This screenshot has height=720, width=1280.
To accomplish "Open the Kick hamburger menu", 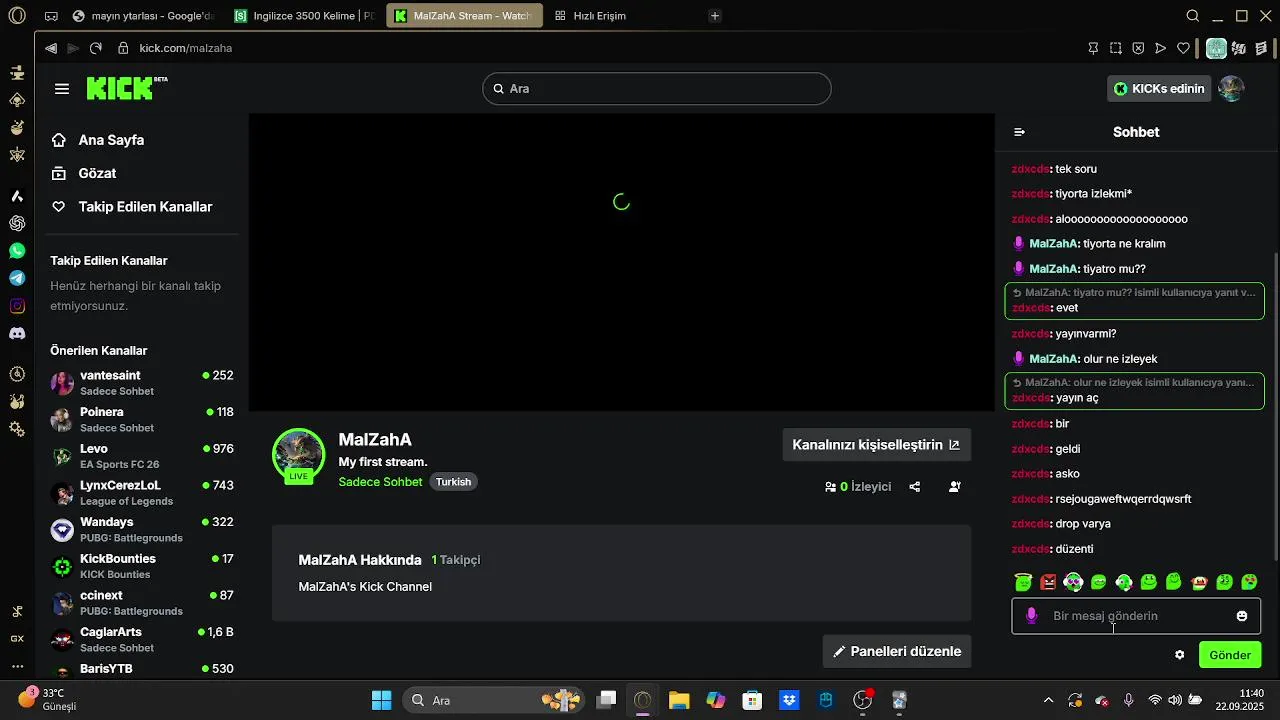I will click(x=62, y=89).
